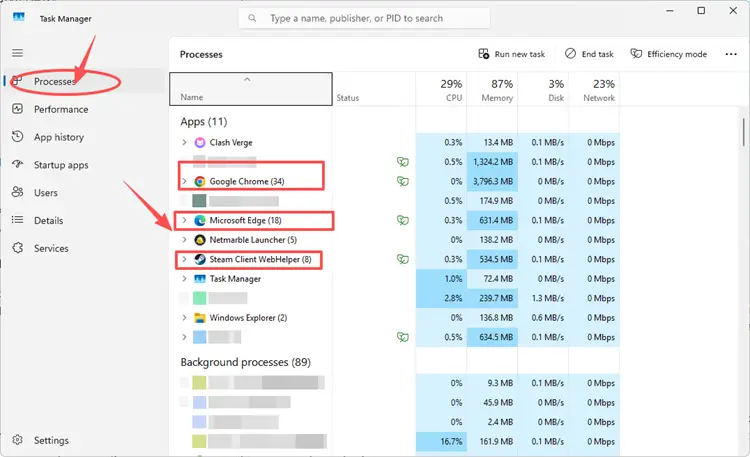Click the Apps (11) group heading
750x457 pixels.
[204, 122]
